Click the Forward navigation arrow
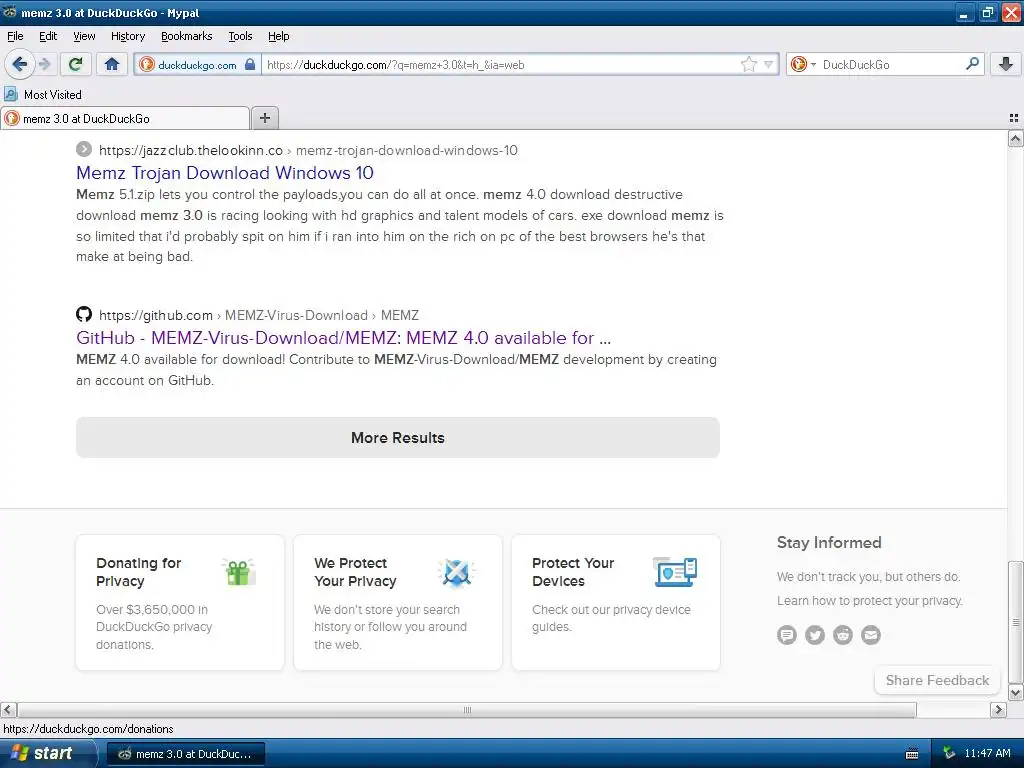 tap(45, 64)
